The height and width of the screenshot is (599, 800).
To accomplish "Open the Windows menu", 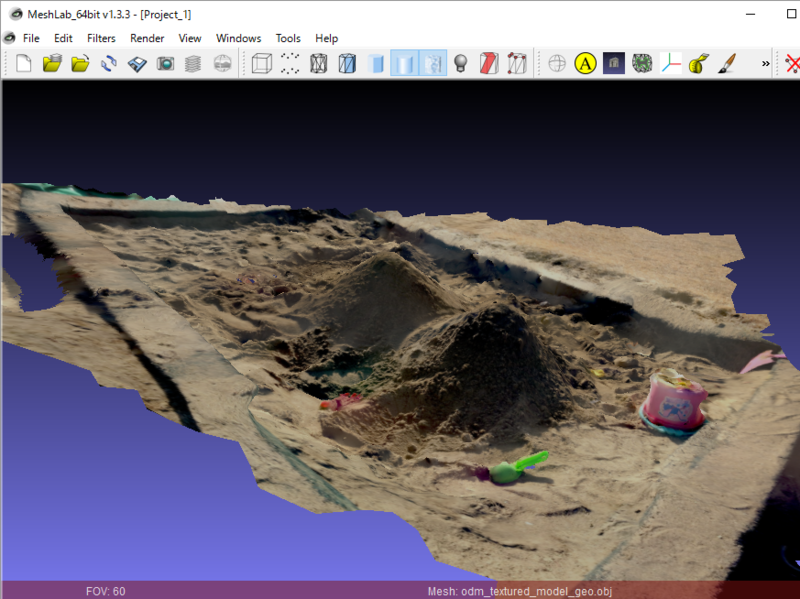I will coord(238,38).
